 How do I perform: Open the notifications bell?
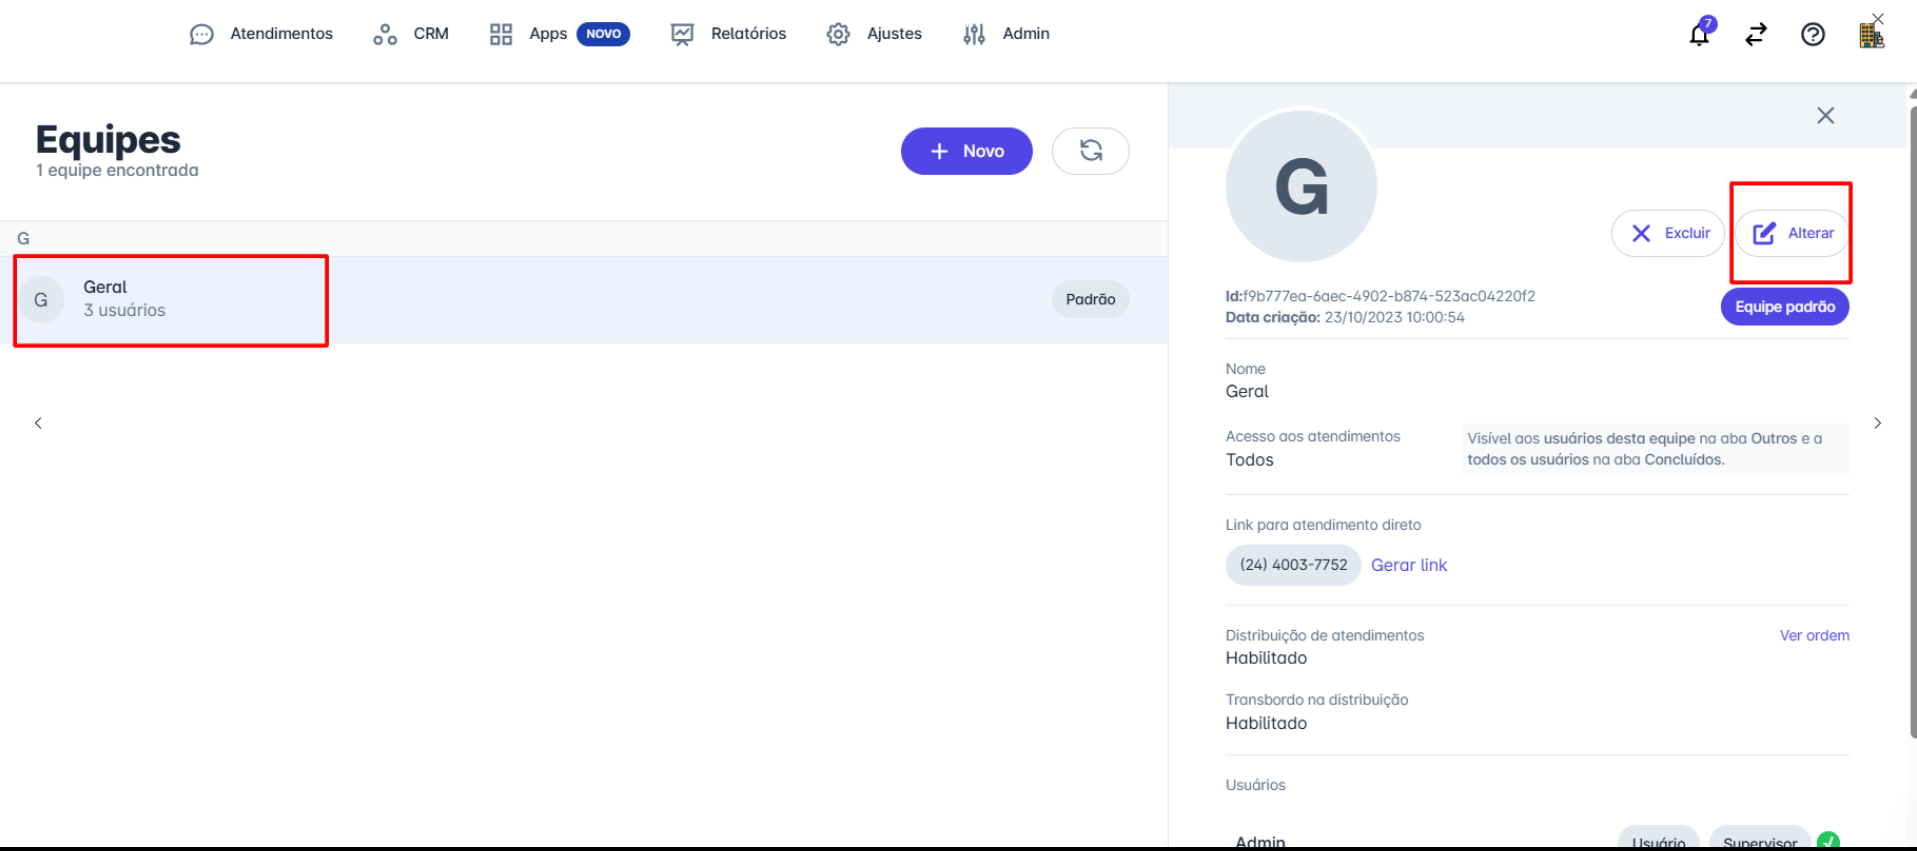coord(1699,35)
